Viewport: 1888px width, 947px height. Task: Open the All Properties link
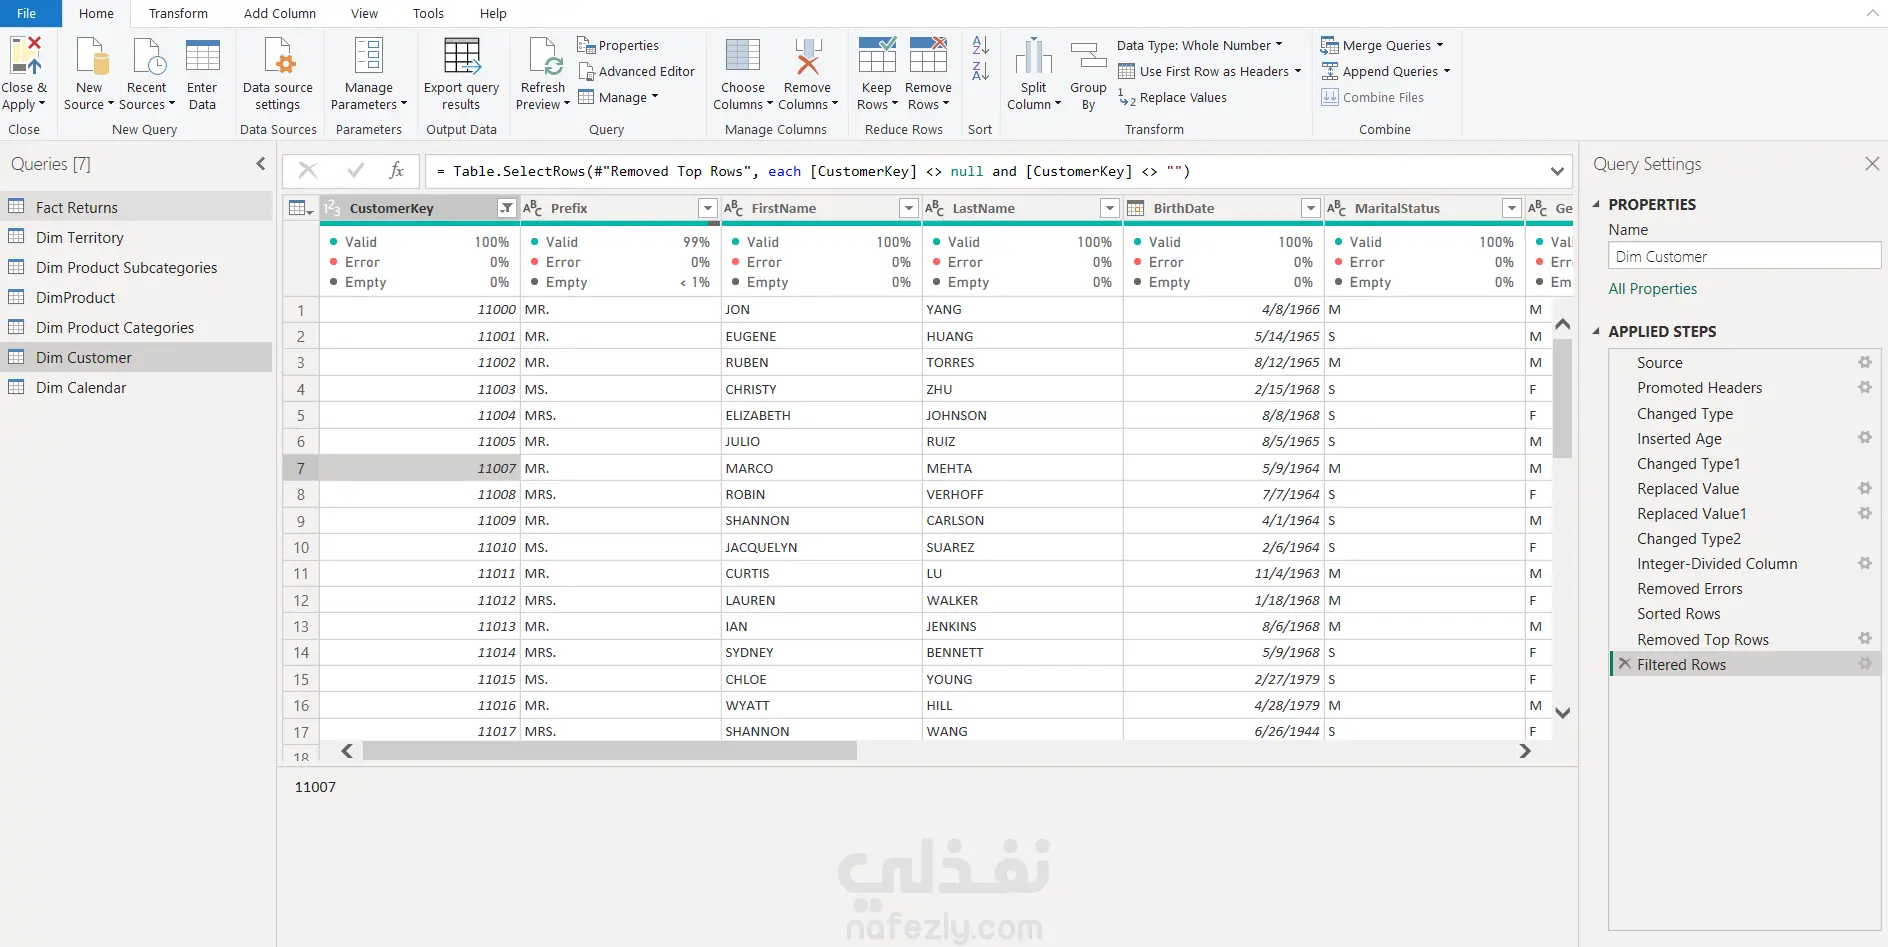click(1652, 289)
